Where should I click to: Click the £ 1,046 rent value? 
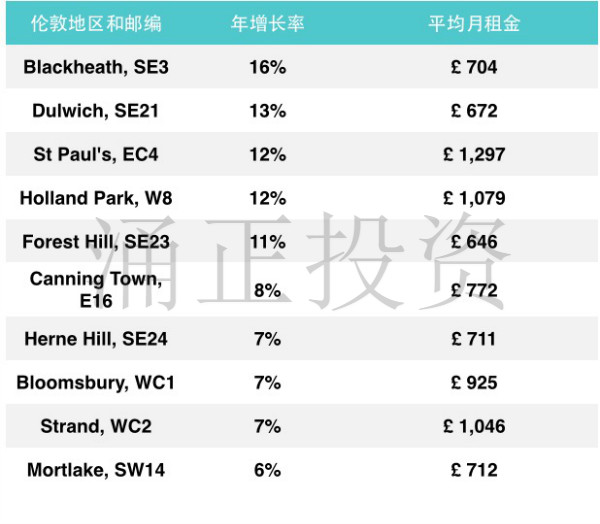474,426
